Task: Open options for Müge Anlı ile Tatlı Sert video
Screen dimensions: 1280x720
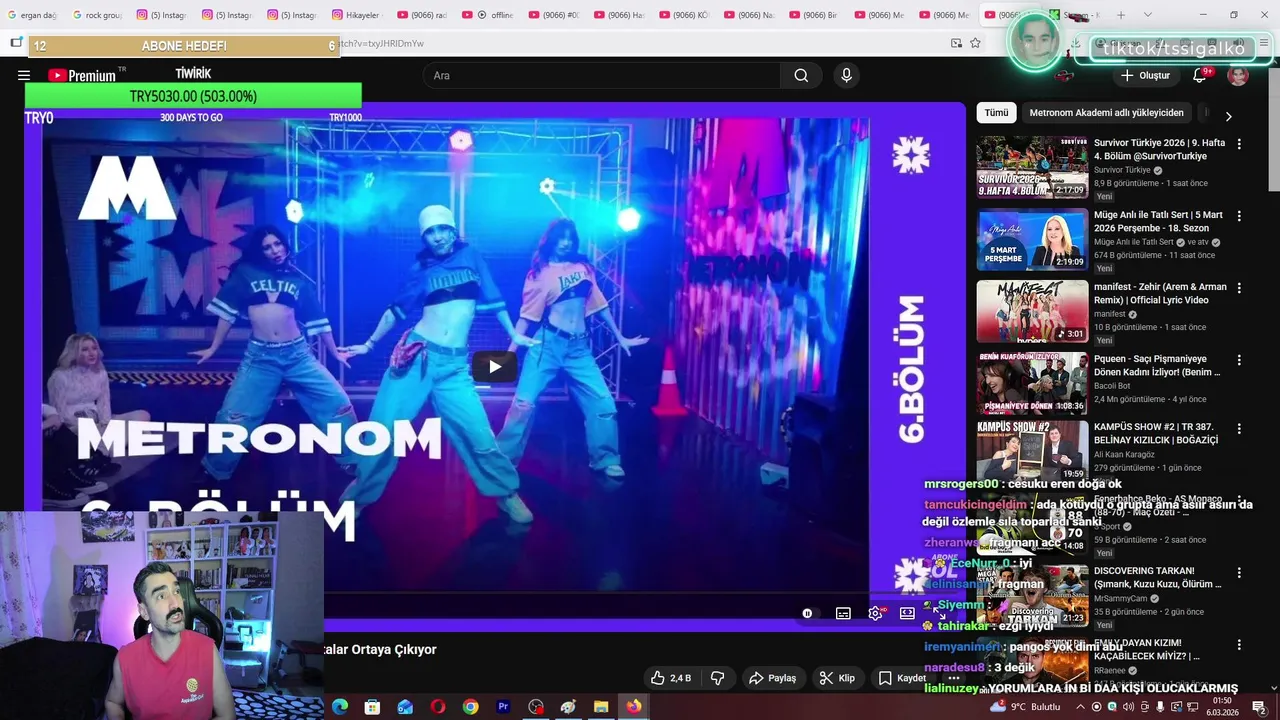Action: (1239, 216)
